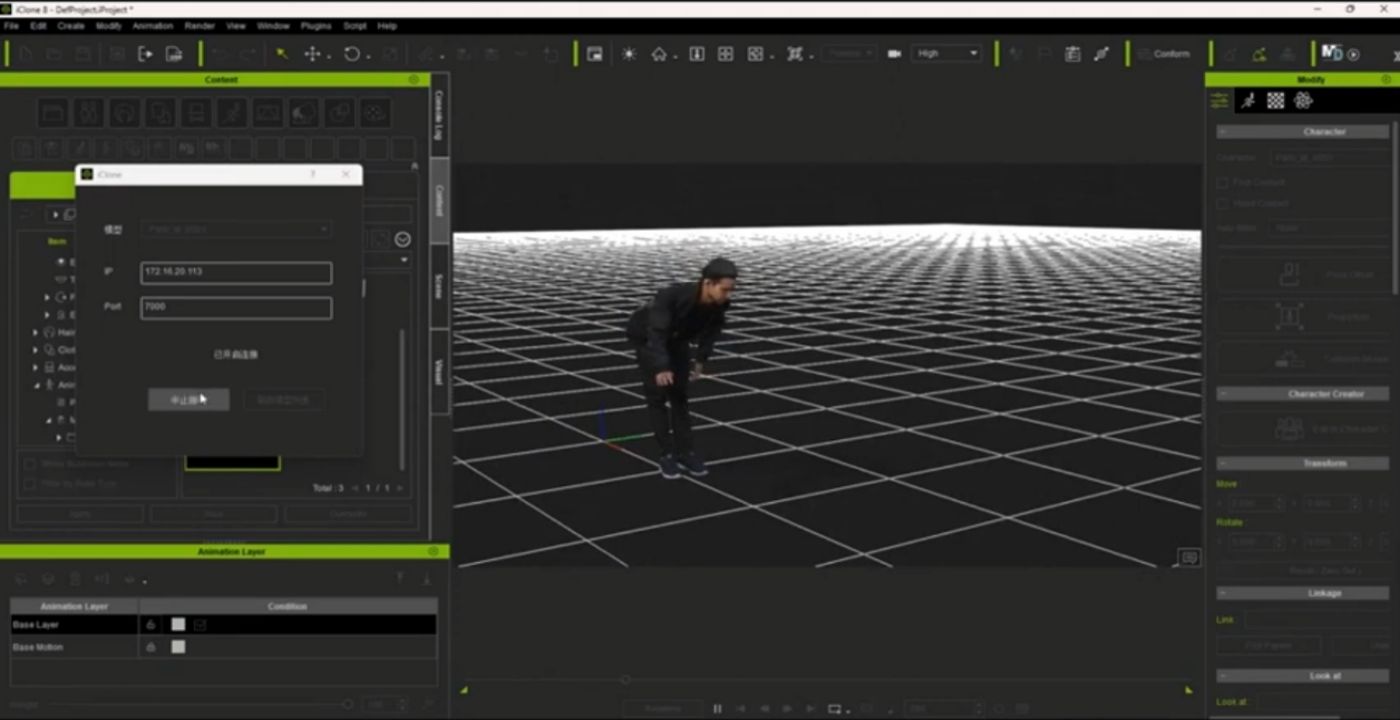The image size is (1400, 720).
Task: Click the Animation Layer panel pin icon
Action: [x=433, y=552]
